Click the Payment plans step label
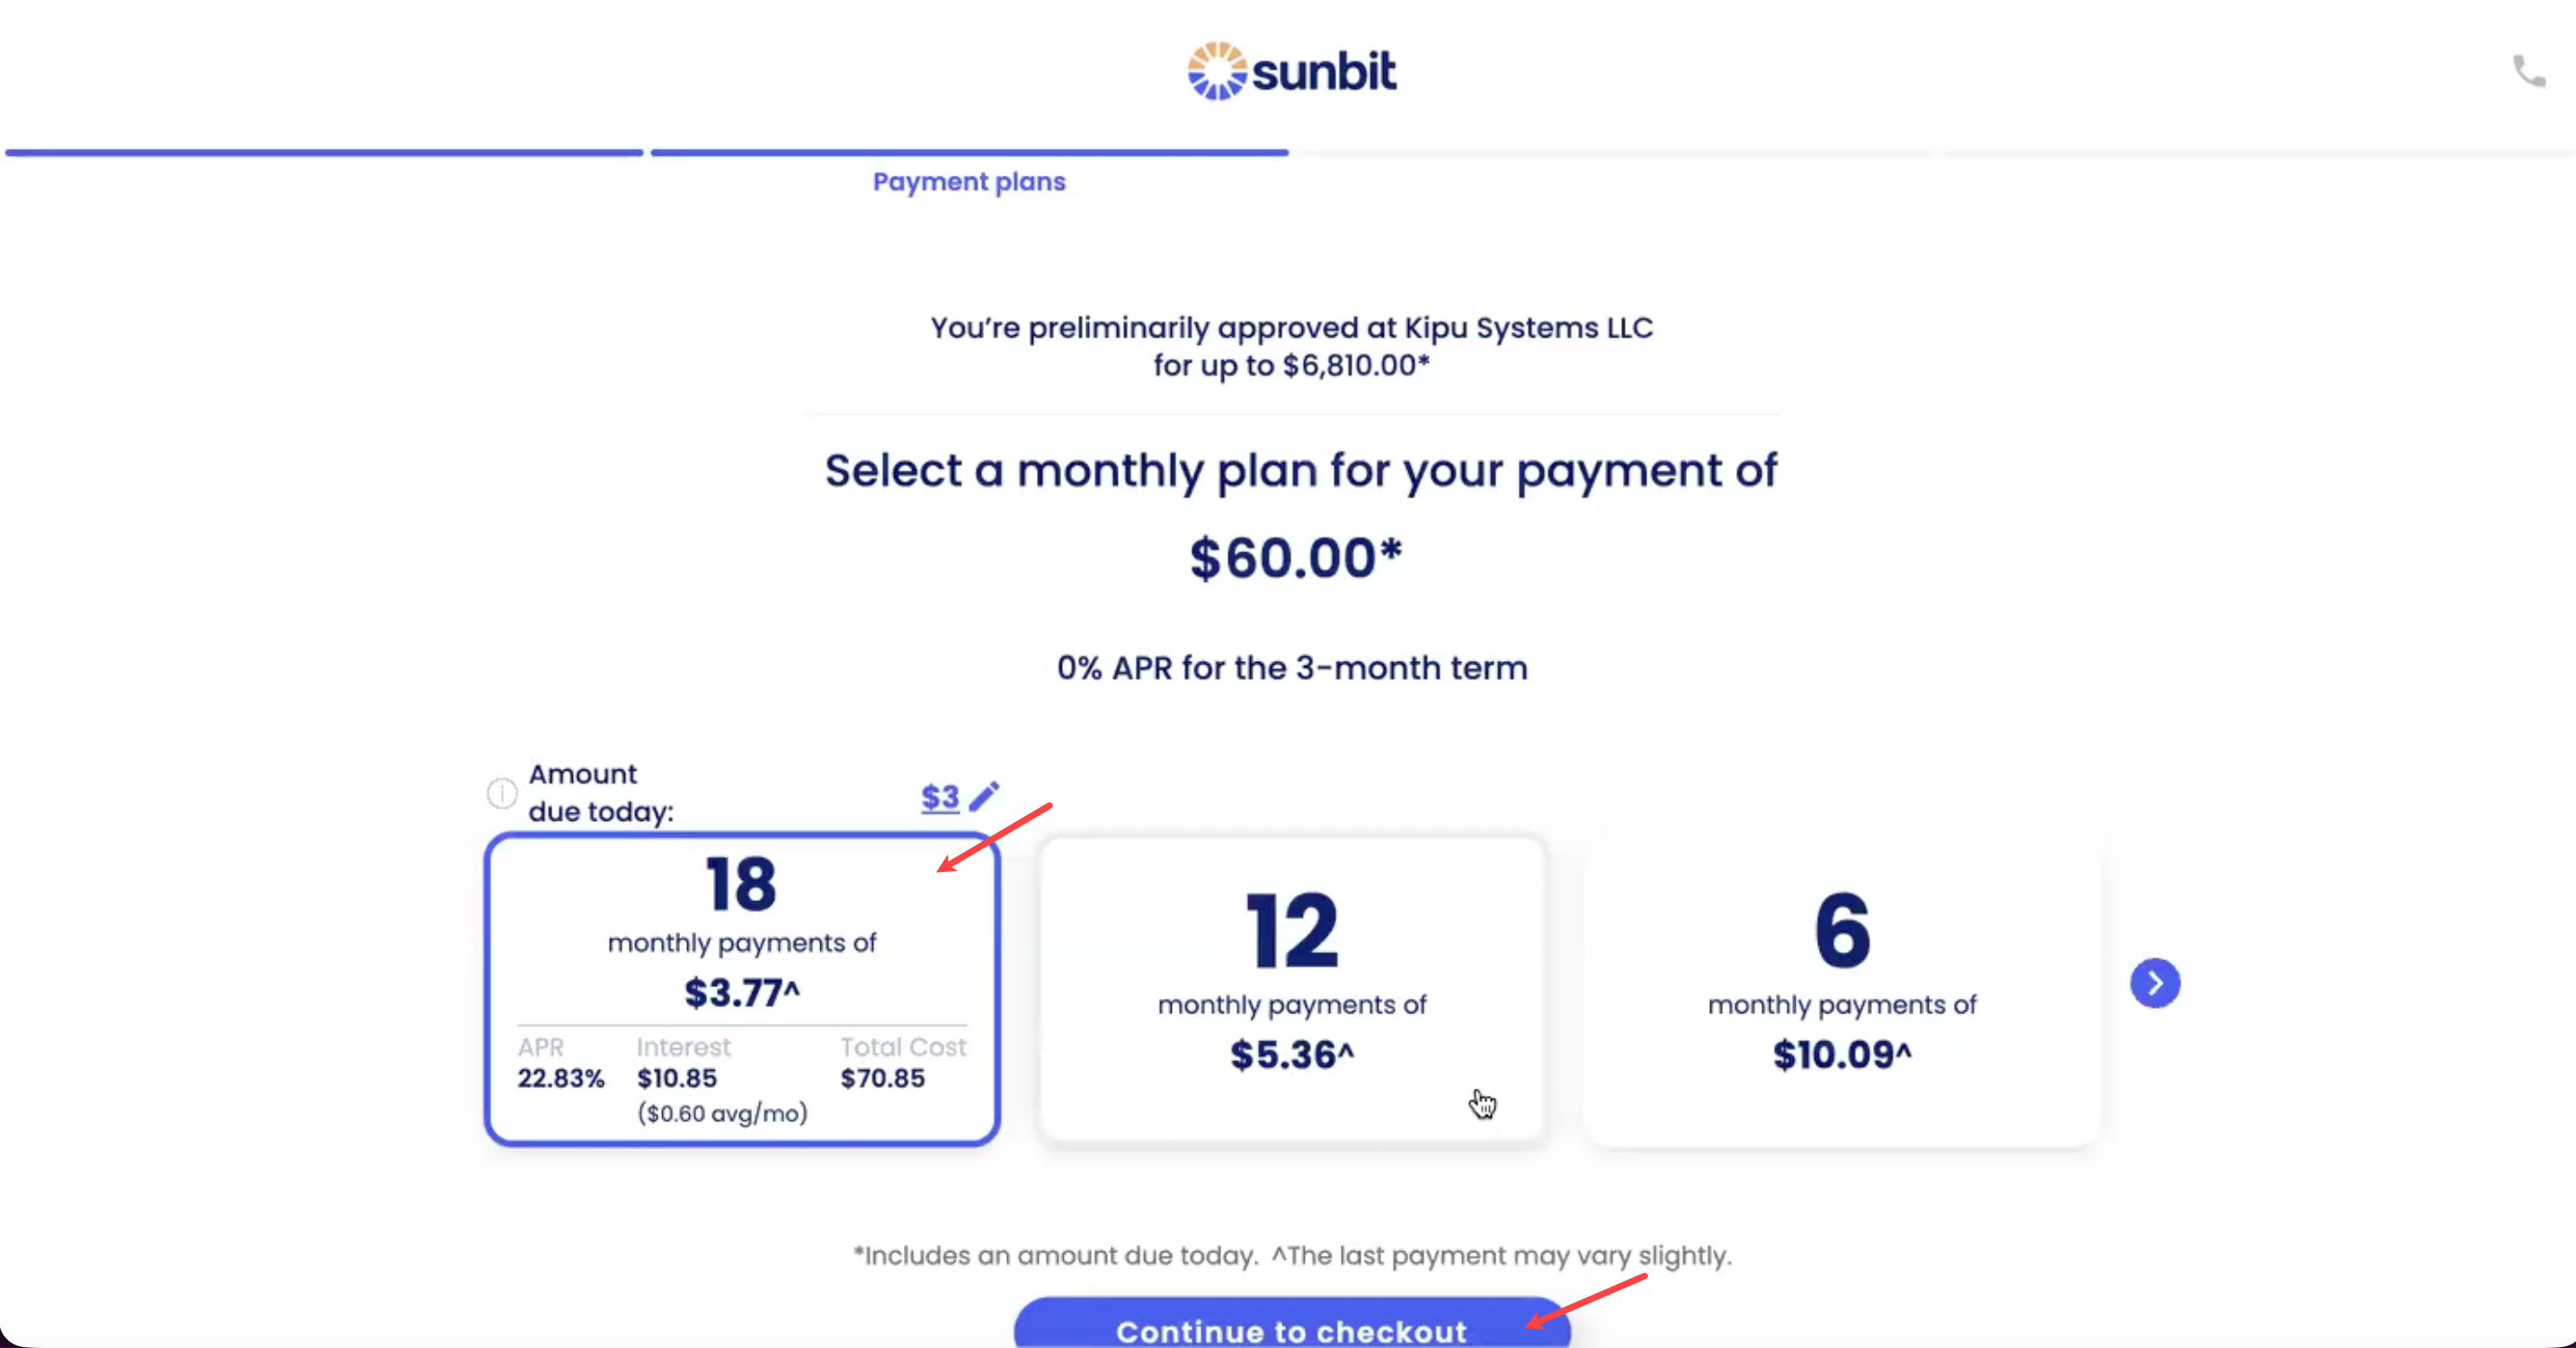2576x1348 pixels. click(969, 182)
